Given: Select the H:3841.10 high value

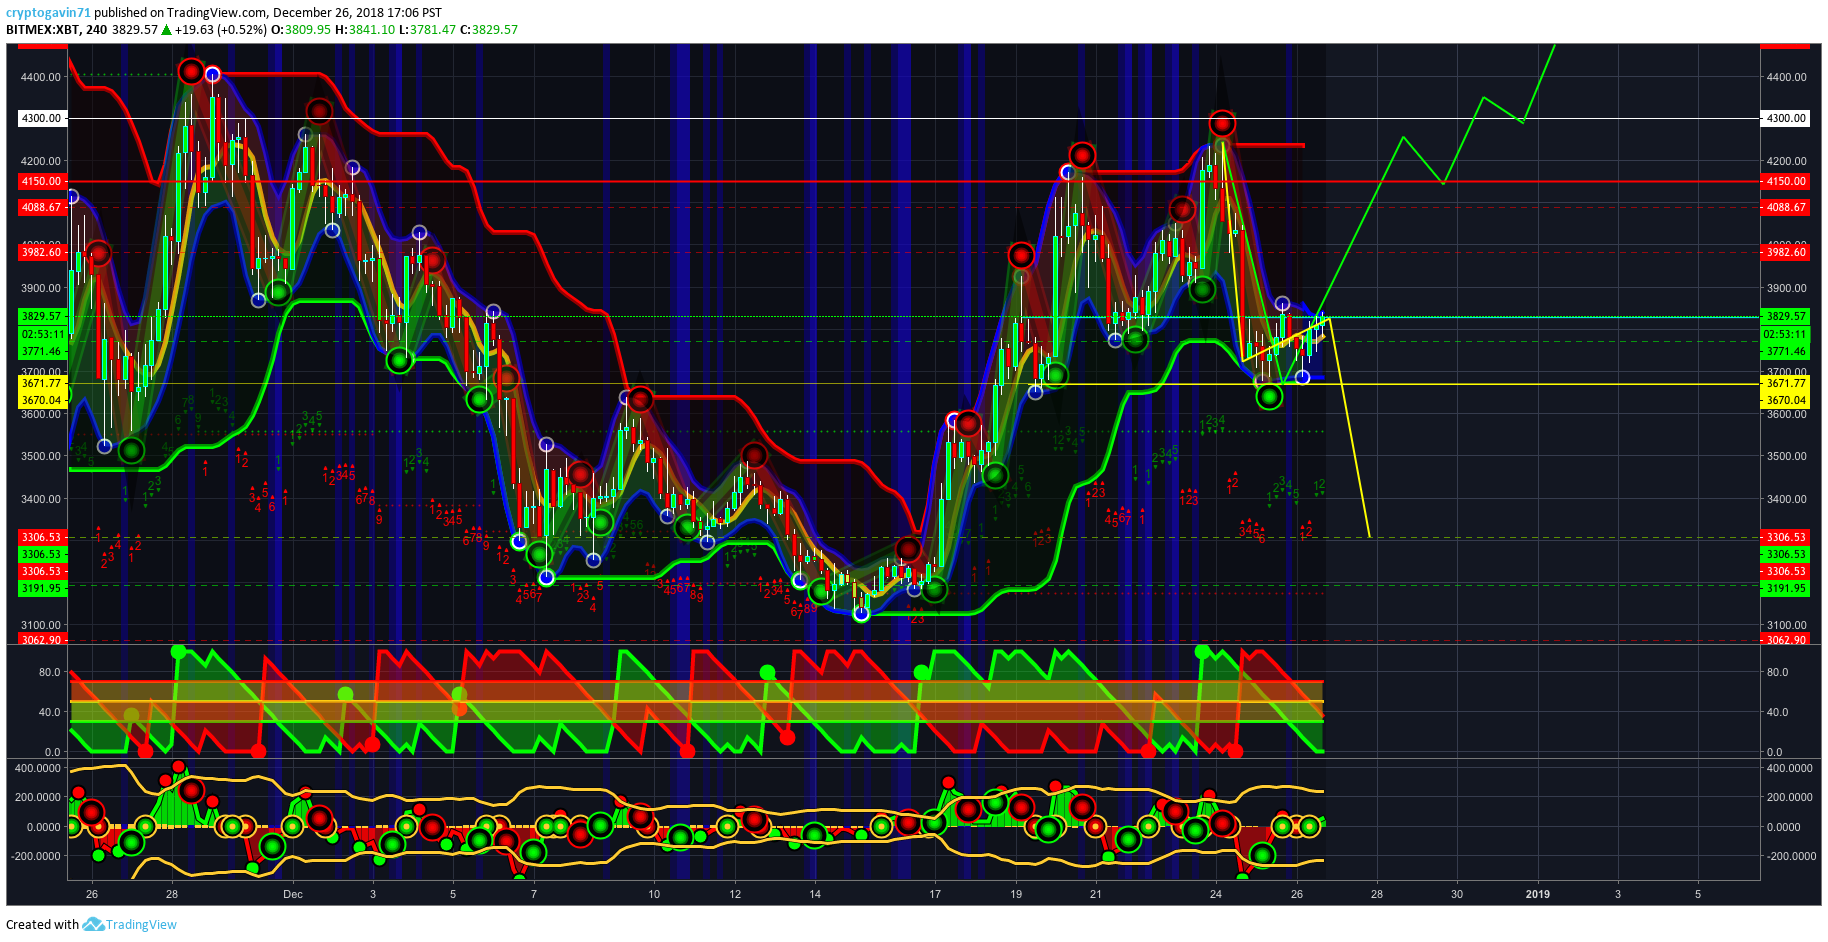Looking at the screenshot, I should [x=365, y=30].
